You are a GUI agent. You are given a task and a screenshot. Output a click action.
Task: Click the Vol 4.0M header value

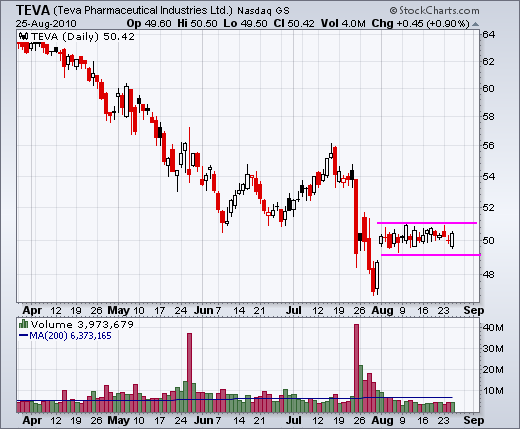click(x=343, y=24)
